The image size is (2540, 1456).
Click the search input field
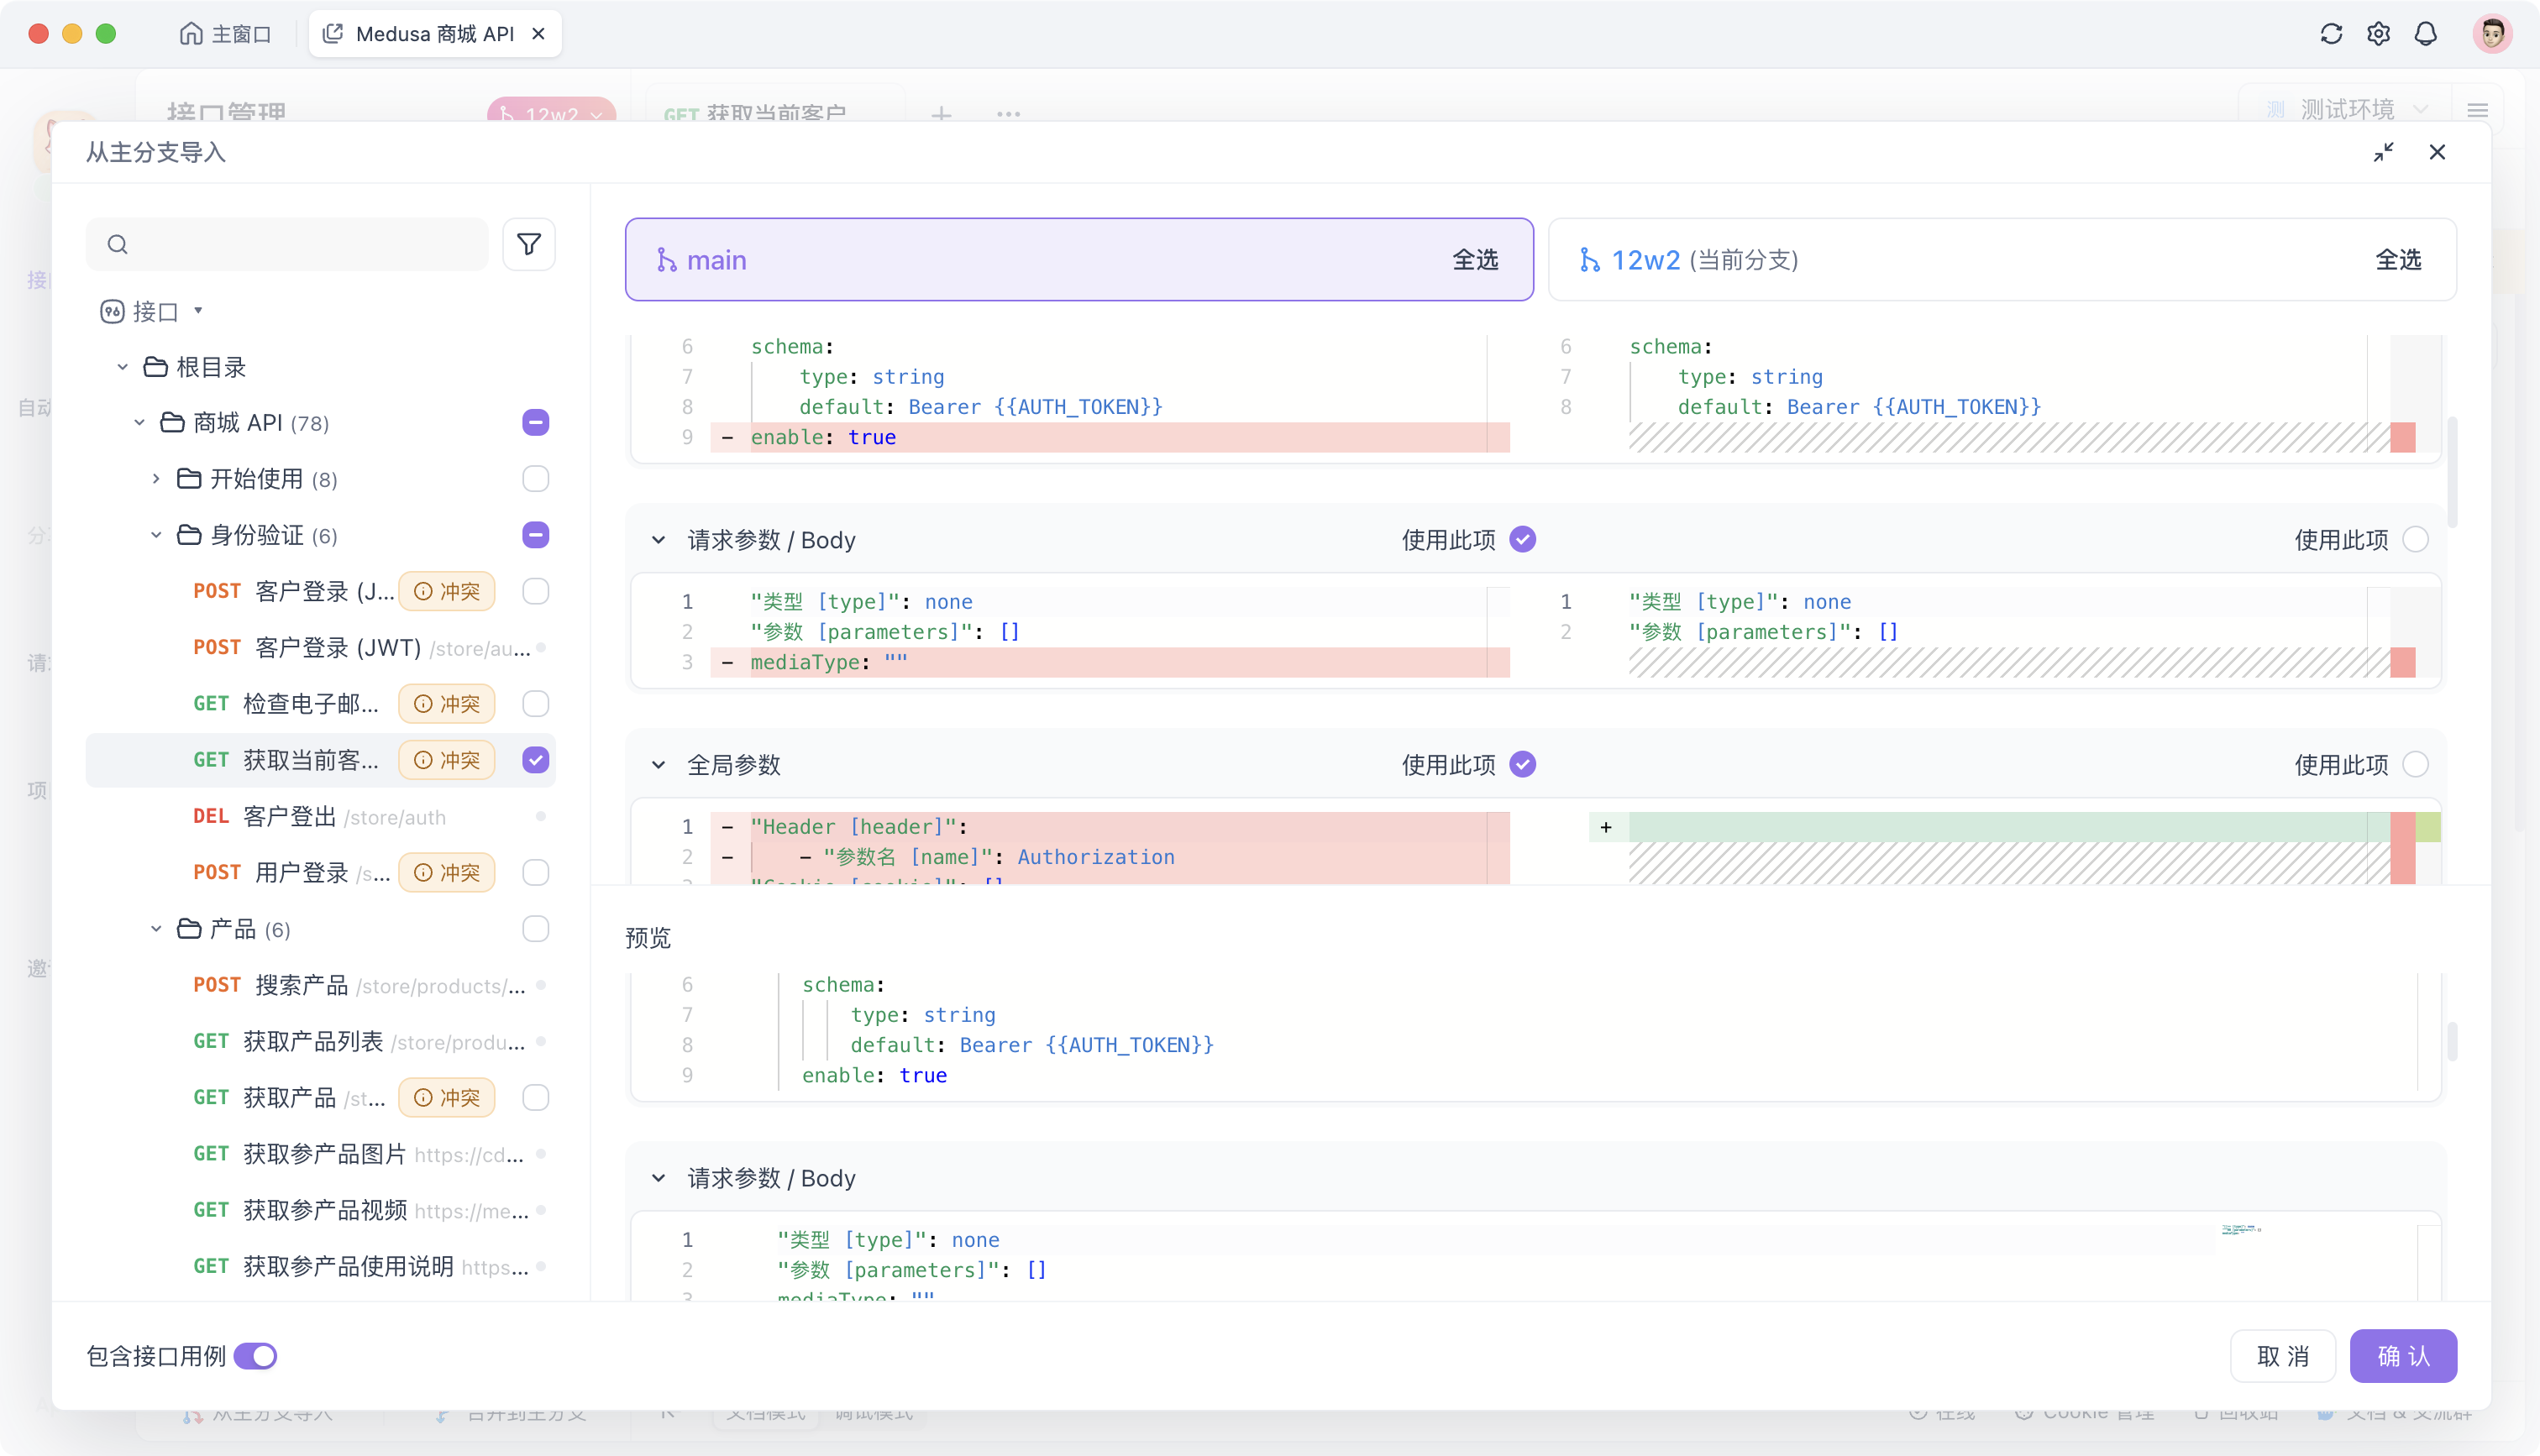[300, 244]
